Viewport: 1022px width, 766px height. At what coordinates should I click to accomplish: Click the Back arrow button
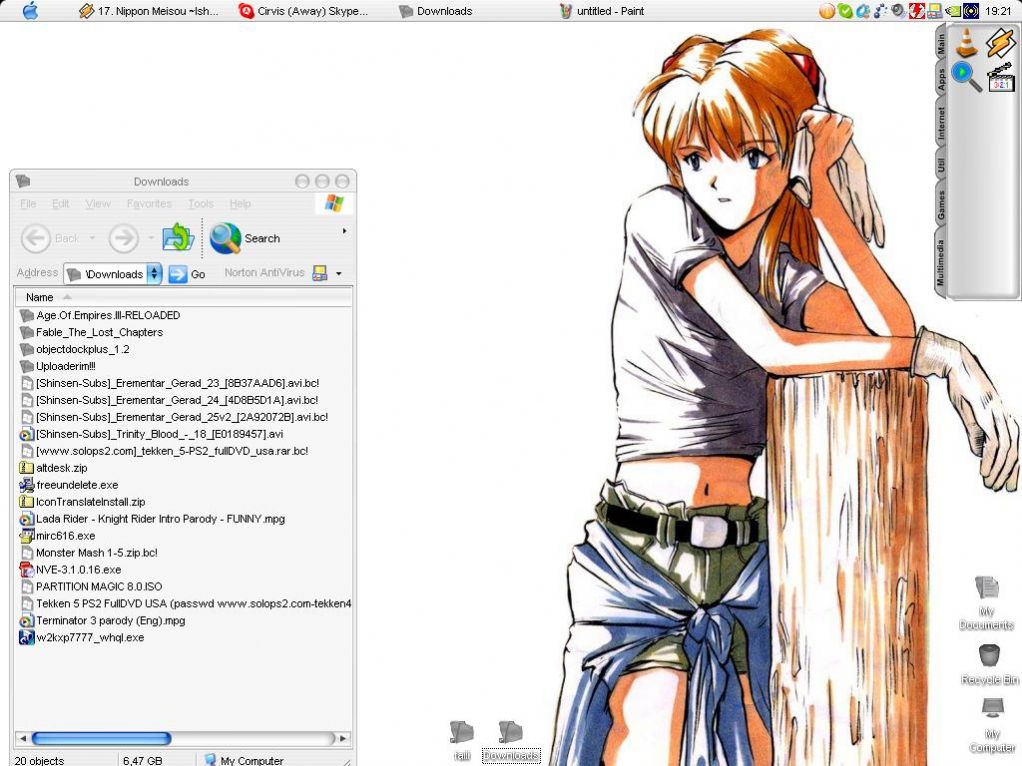click(x=36, y=238)
